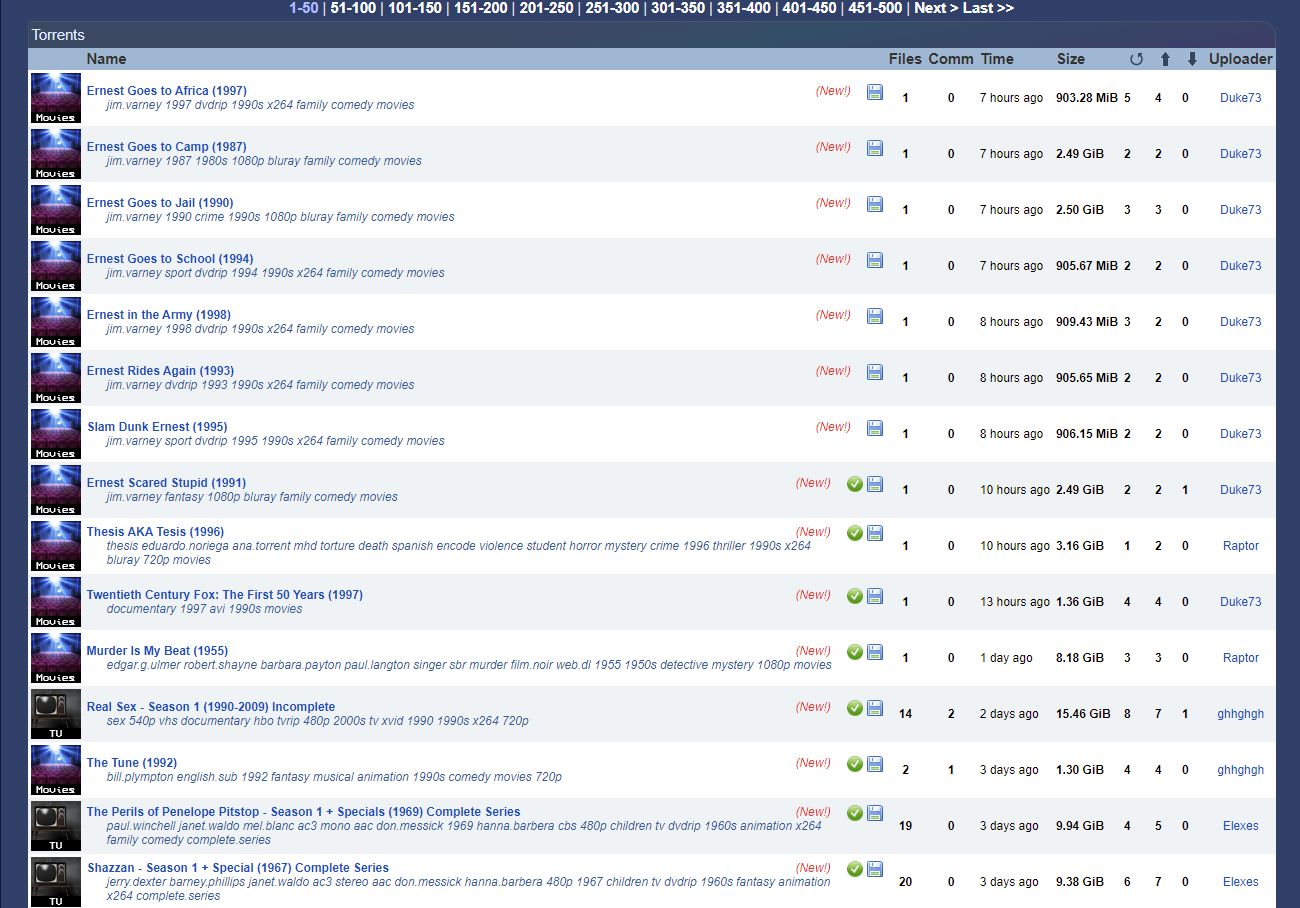
Task: Click the disk icon for Real Sex Season 1
Action: tap(875, 708)
